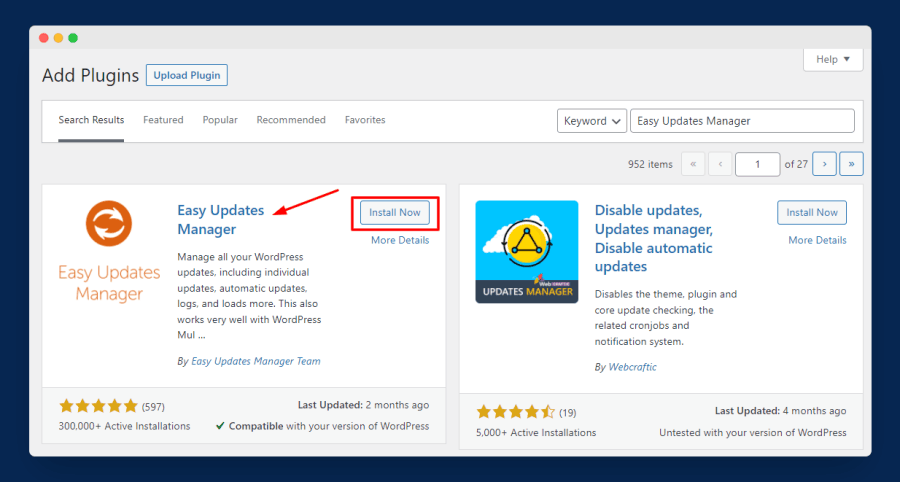Switch to the Search Results tab
The image size is (900, 482).
(91, 120)
